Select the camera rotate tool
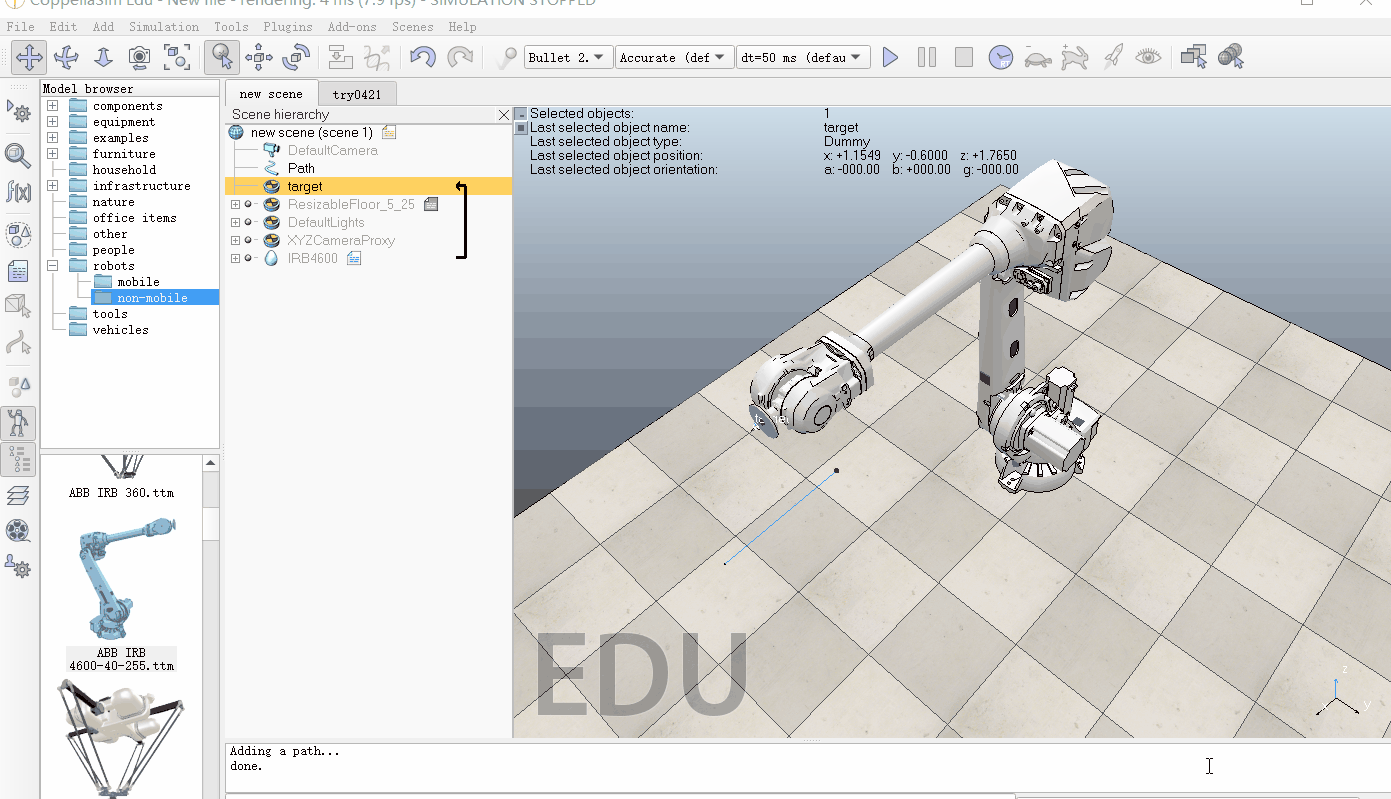 click(x=66, y=57)
